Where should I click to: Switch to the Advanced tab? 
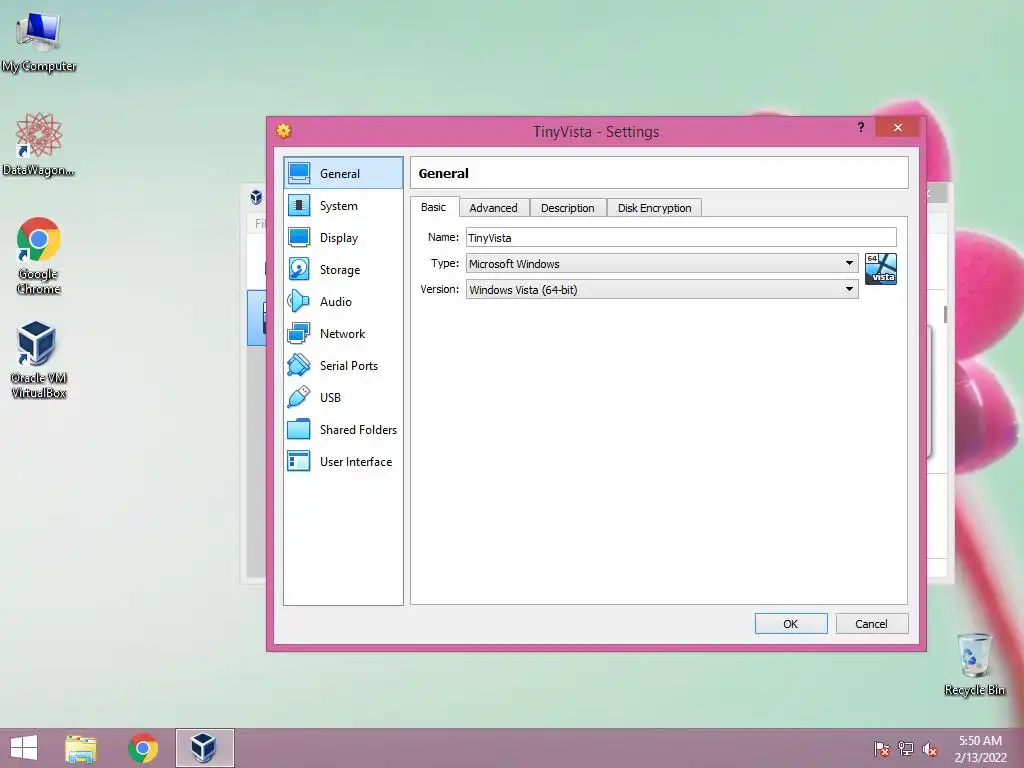(x=494, y=208)
